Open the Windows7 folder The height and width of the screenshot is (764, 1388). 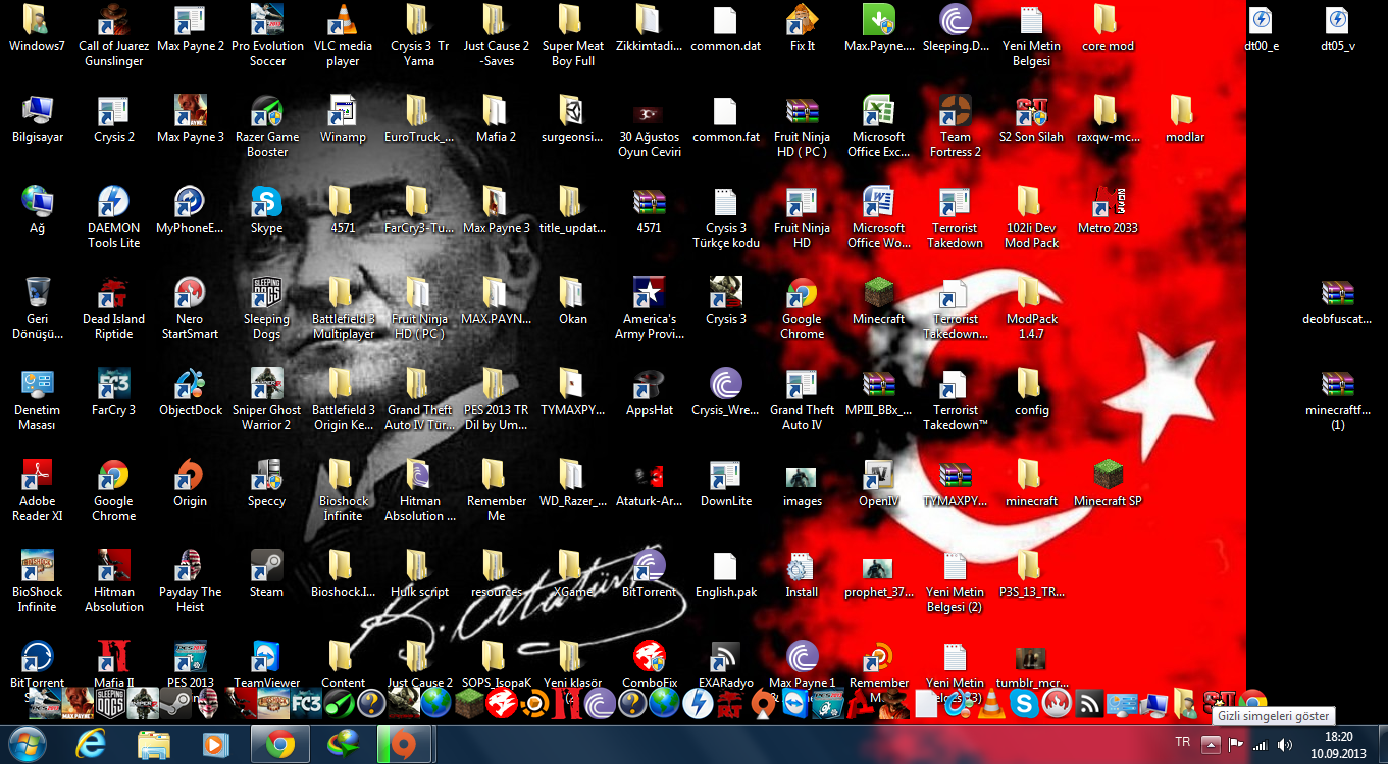tap(37, 29)
